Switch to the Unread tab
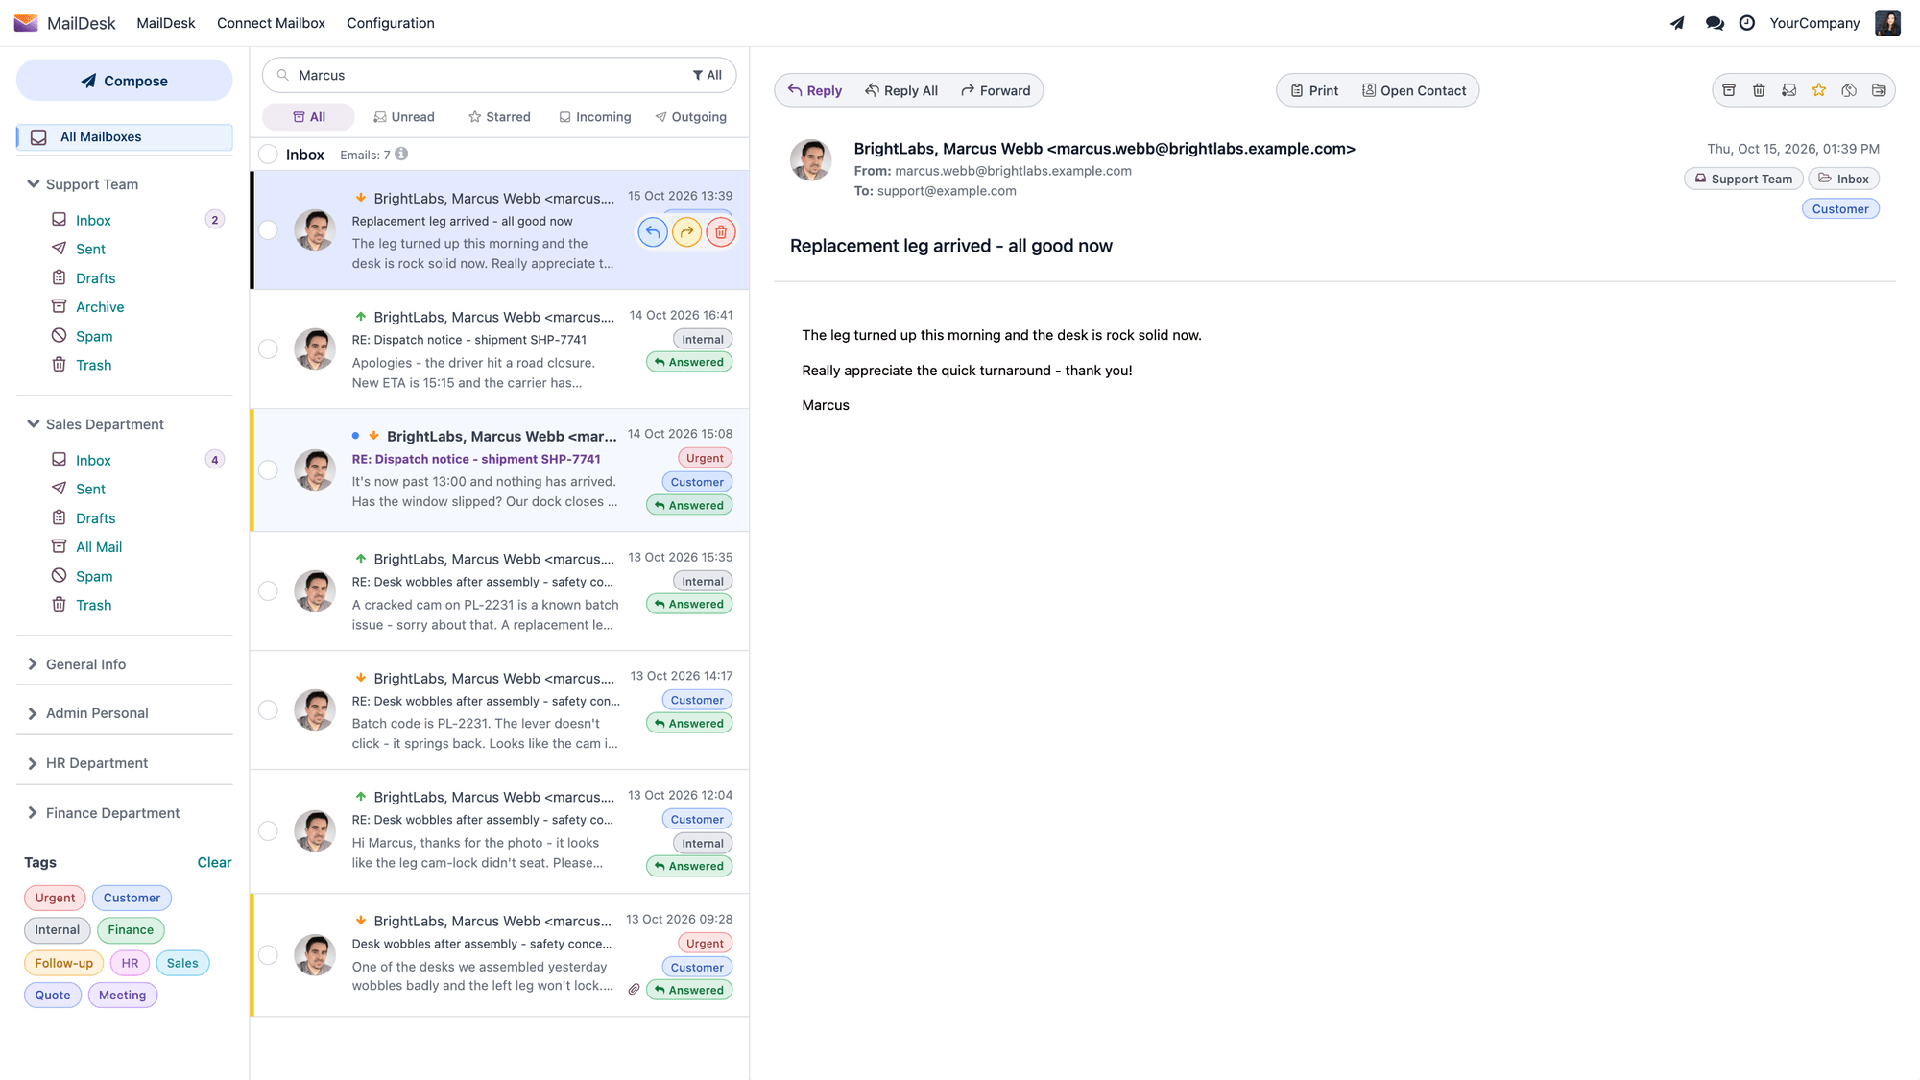 [x=404, y=117]
